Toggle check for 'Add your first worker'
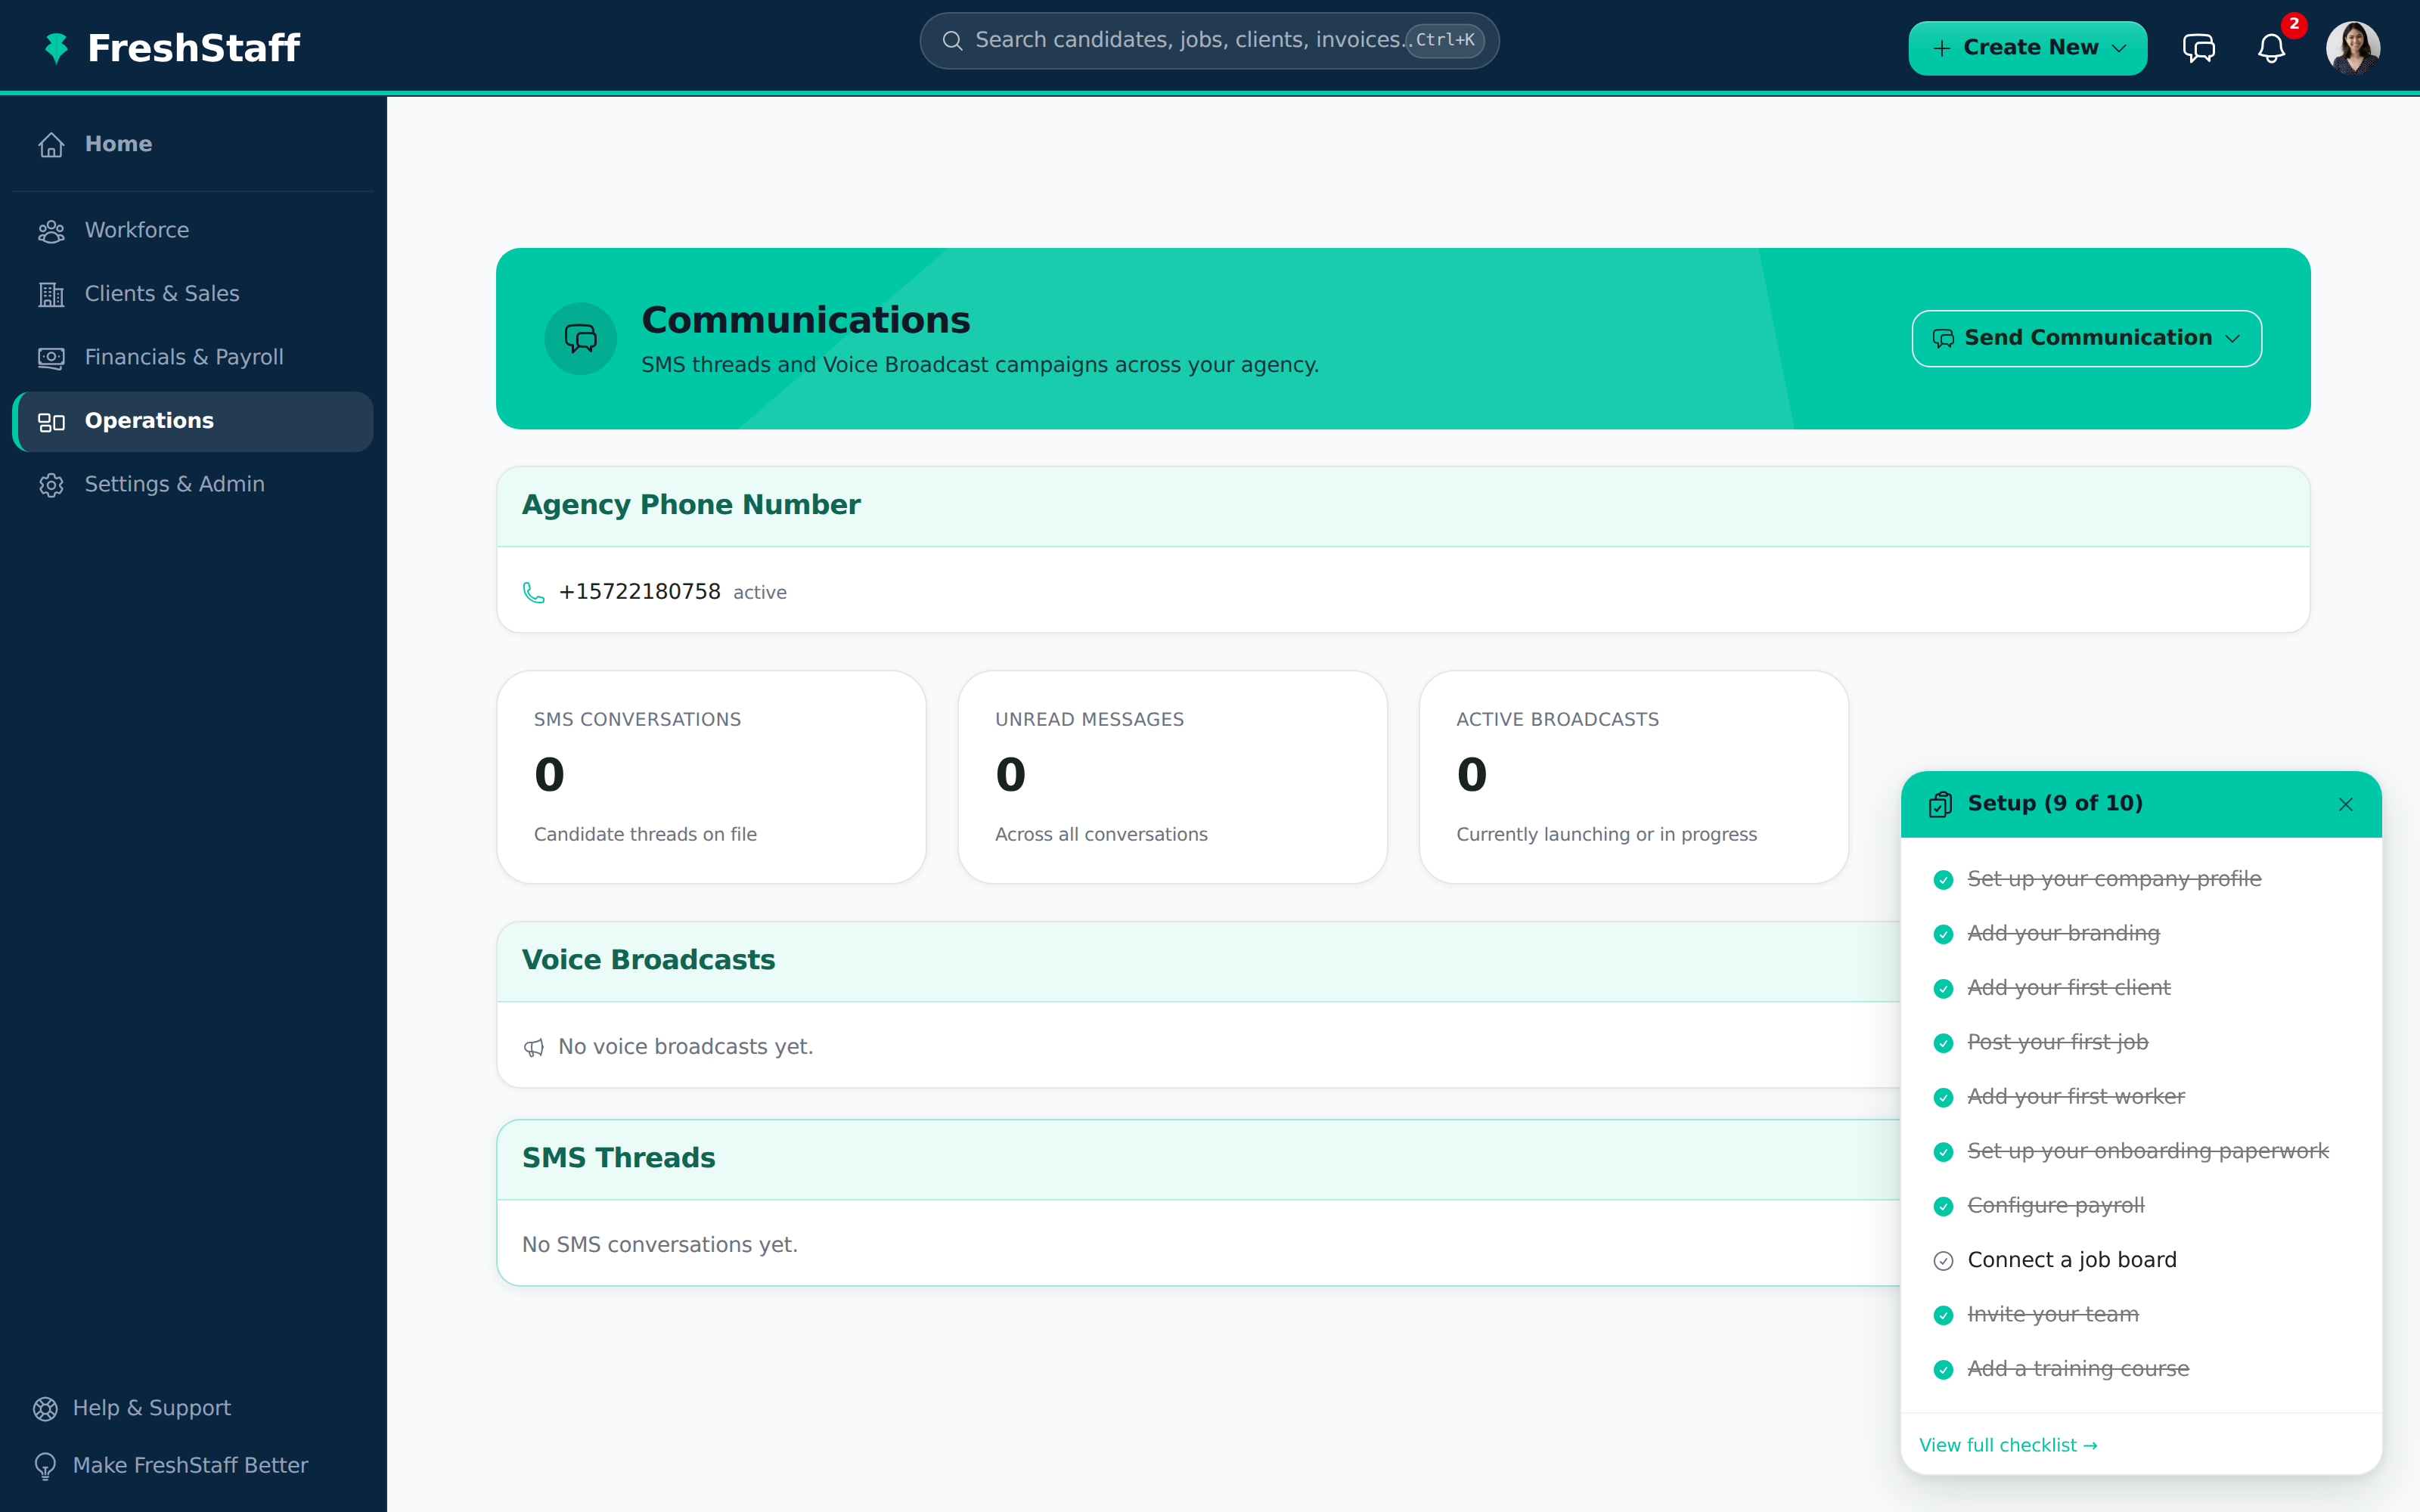 1943,1098
